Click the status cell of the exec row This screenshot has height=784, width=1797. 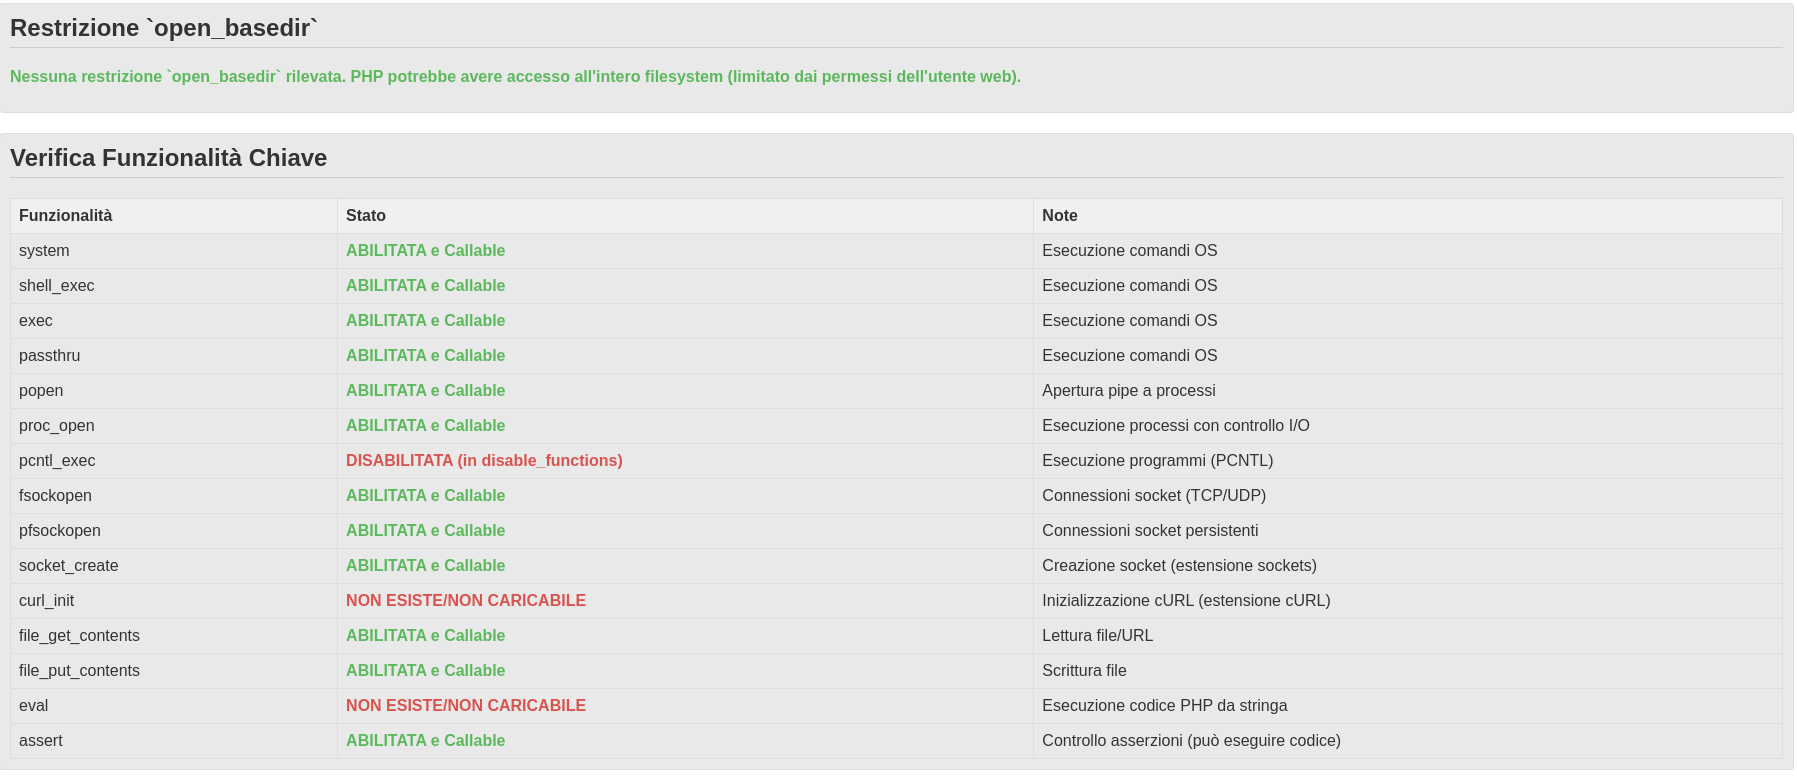pos(425,321)
